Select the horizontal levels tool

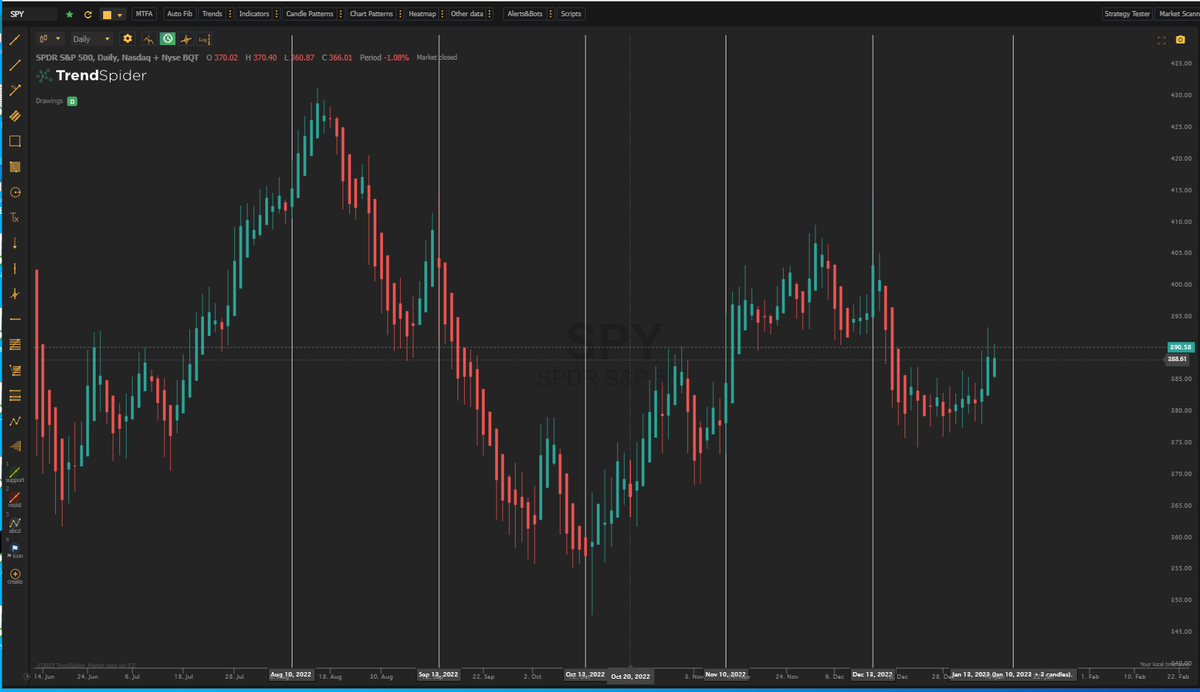15,395
